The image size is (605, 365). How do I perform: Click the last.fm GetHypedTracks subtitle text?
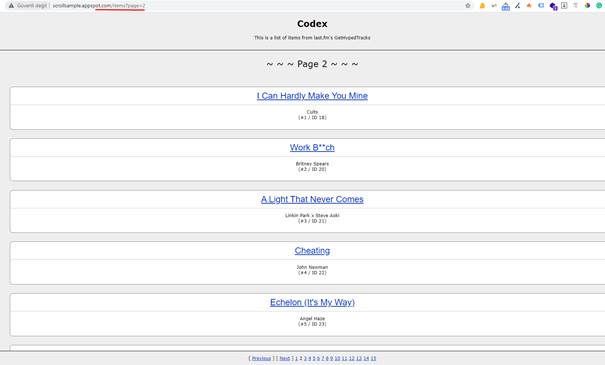point(312,38)
